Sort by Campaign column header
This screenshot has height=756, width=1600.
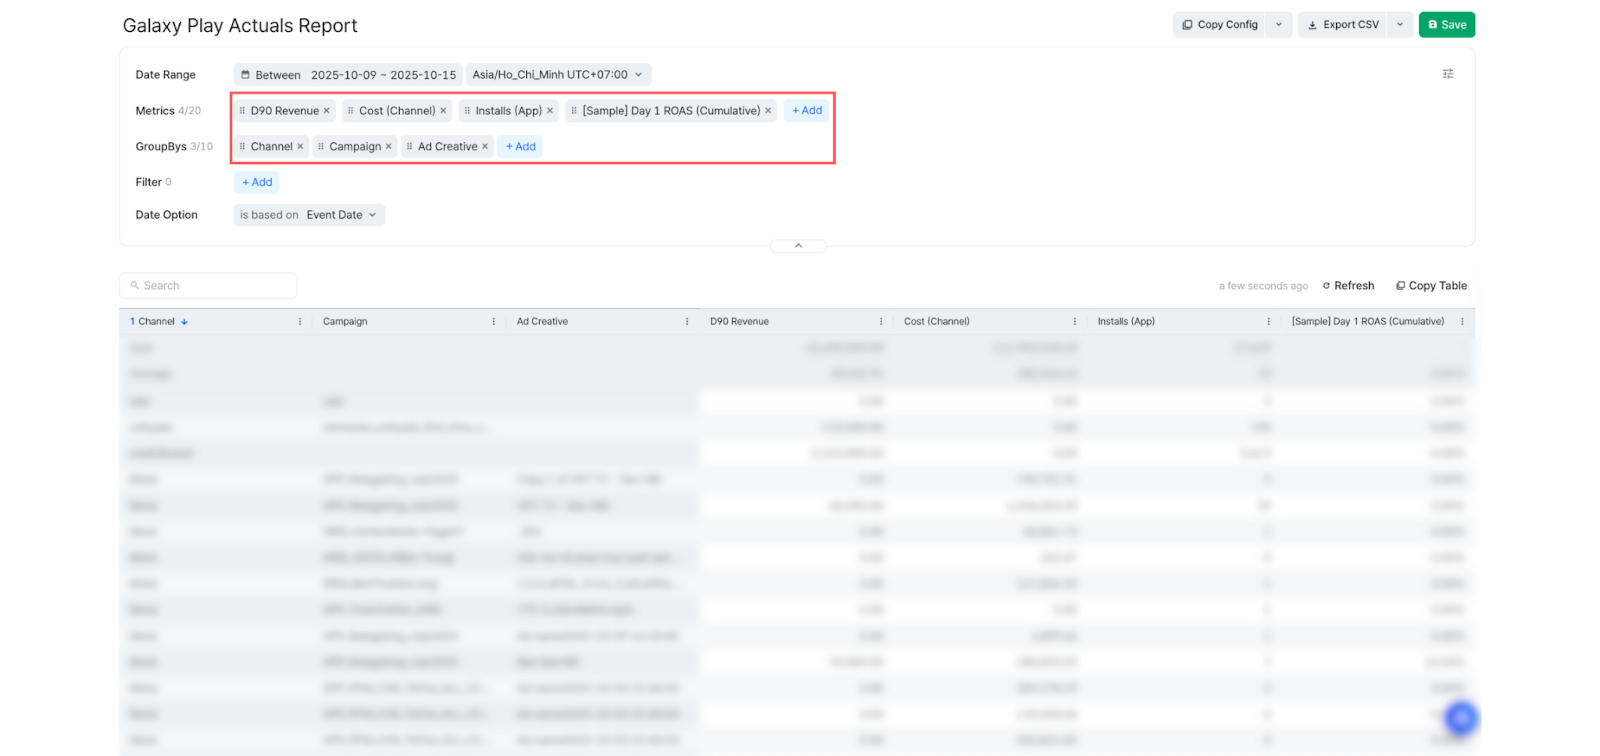[x=345, y=322]
